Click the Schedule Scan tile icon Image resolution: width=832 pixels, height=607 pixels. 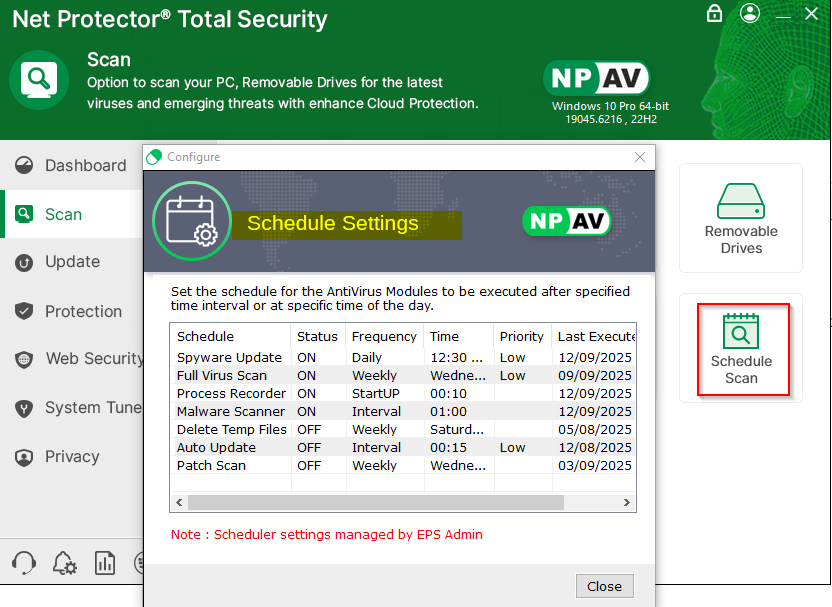(x=741, y=331)
